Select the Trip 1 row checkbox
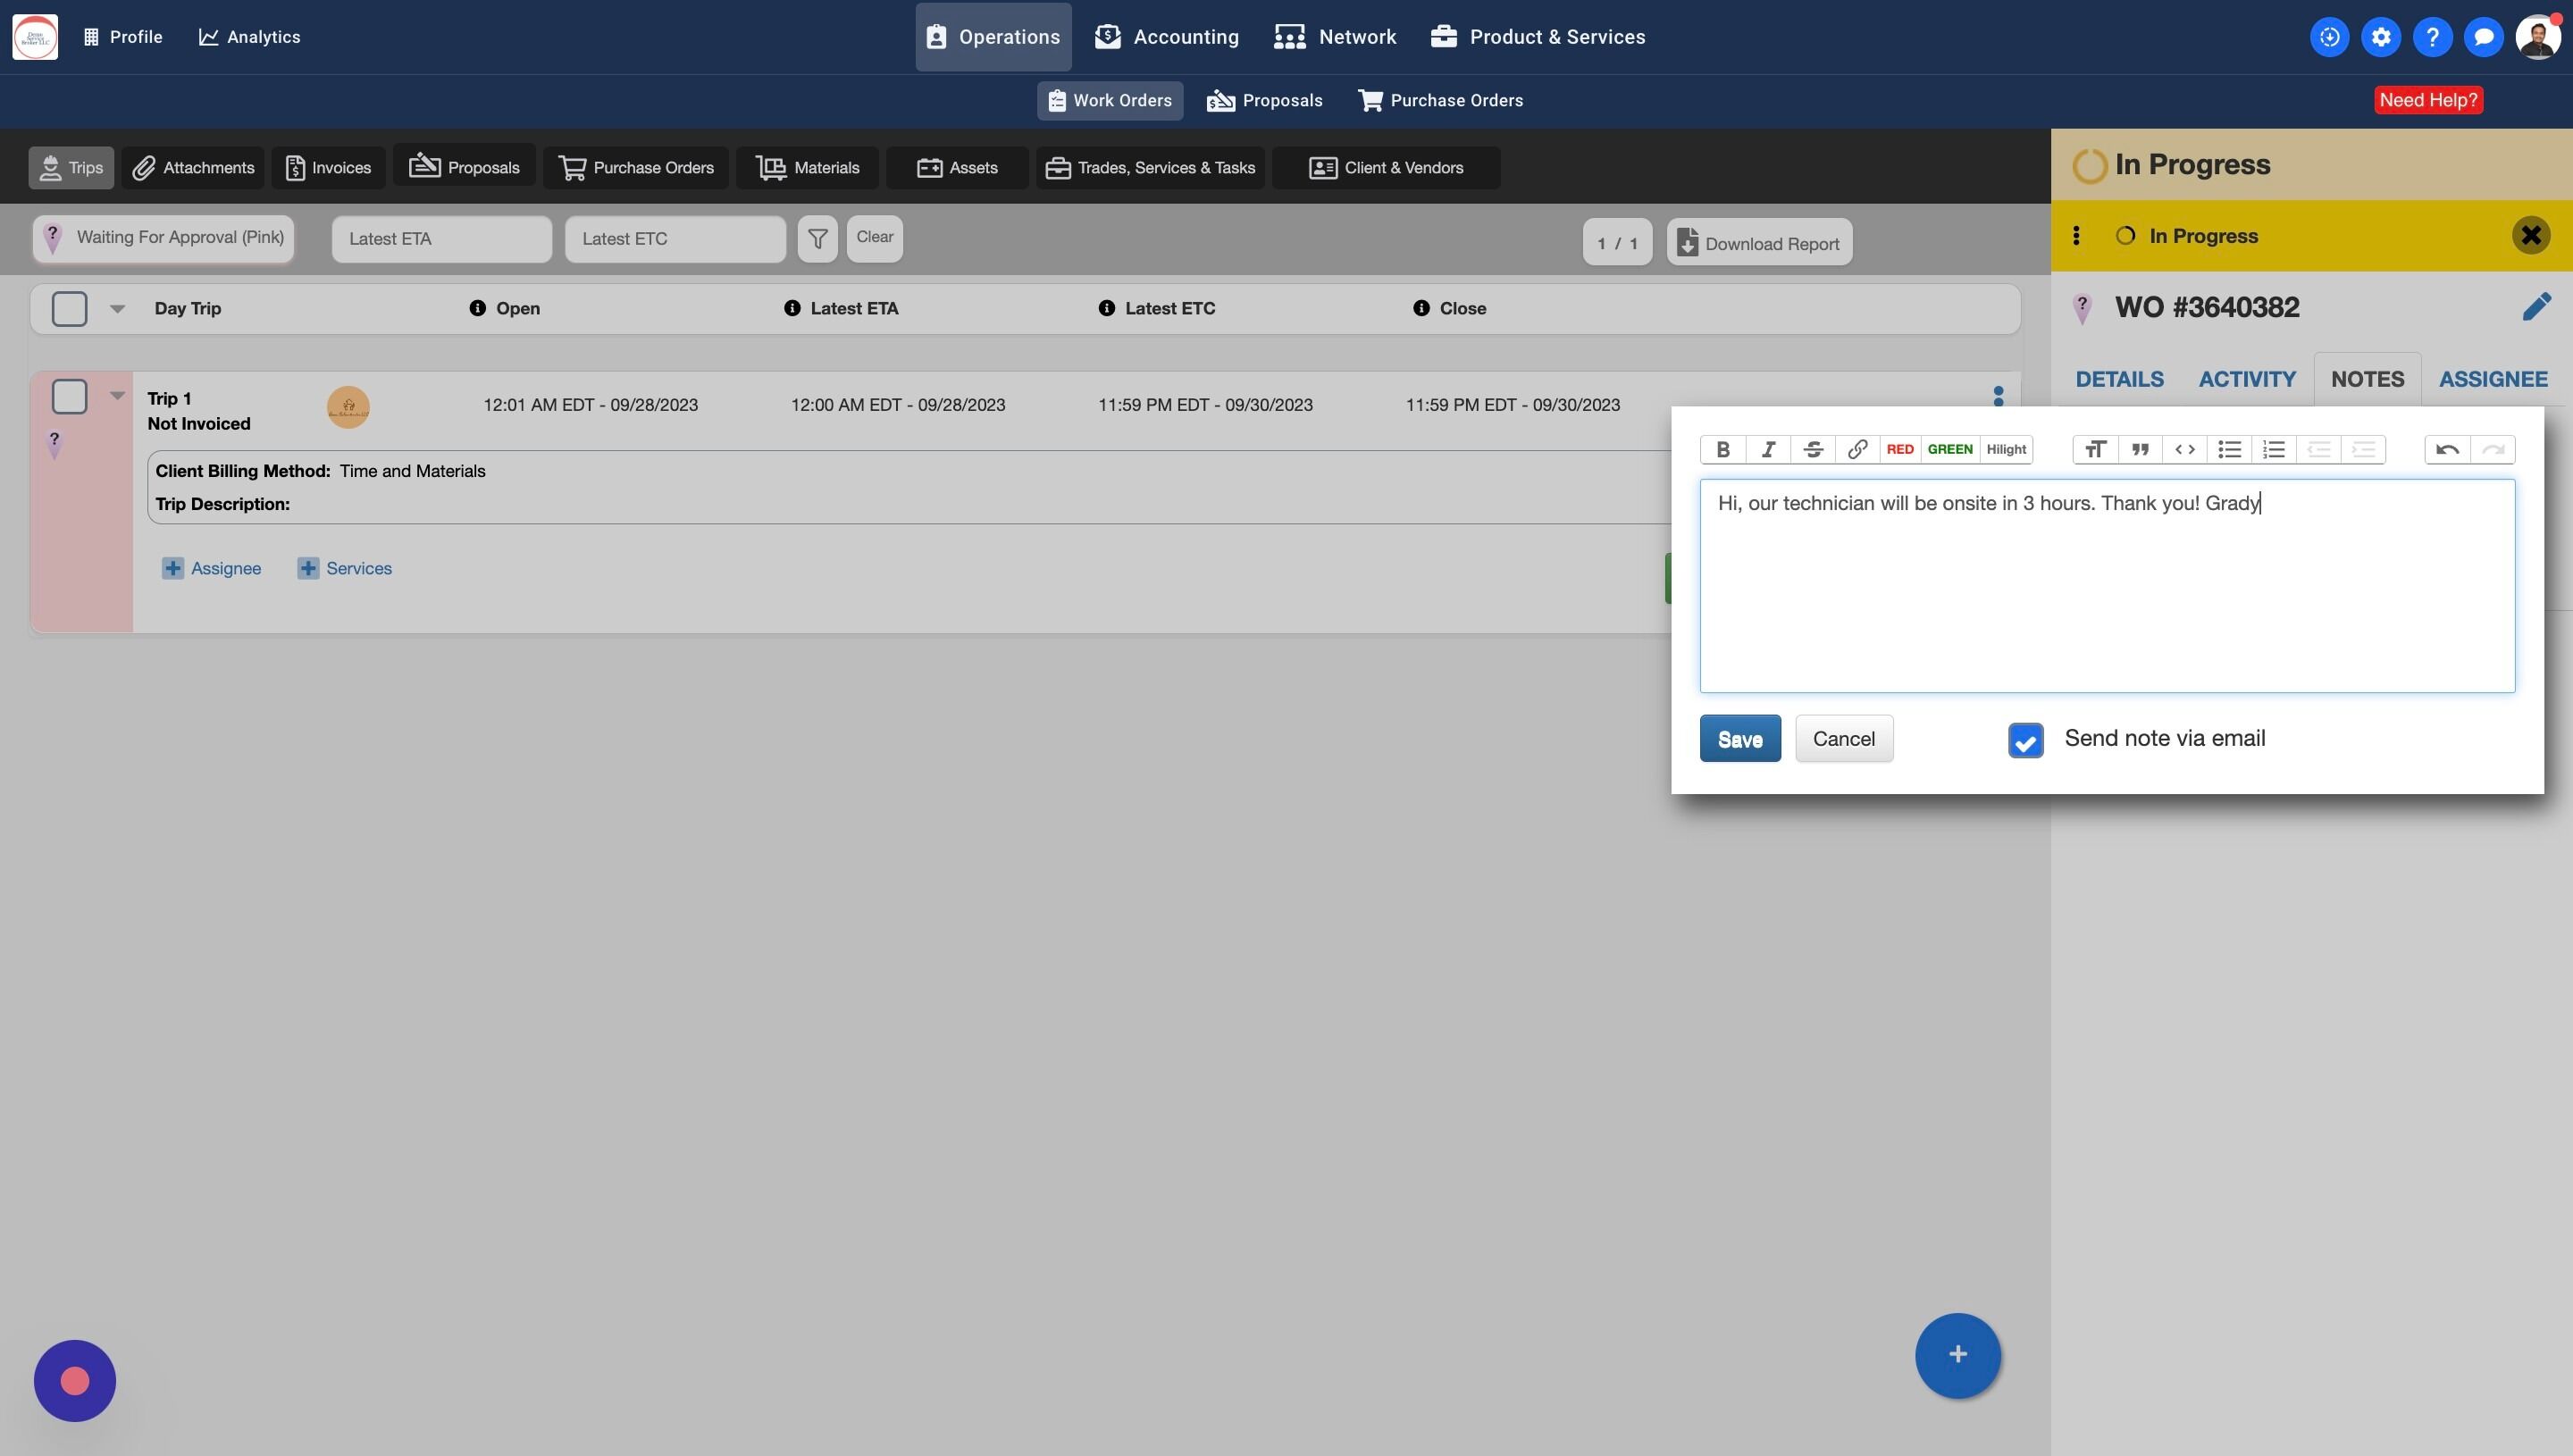The width and height of the screenshot is (2573, 1456). [x=69, y=397]
